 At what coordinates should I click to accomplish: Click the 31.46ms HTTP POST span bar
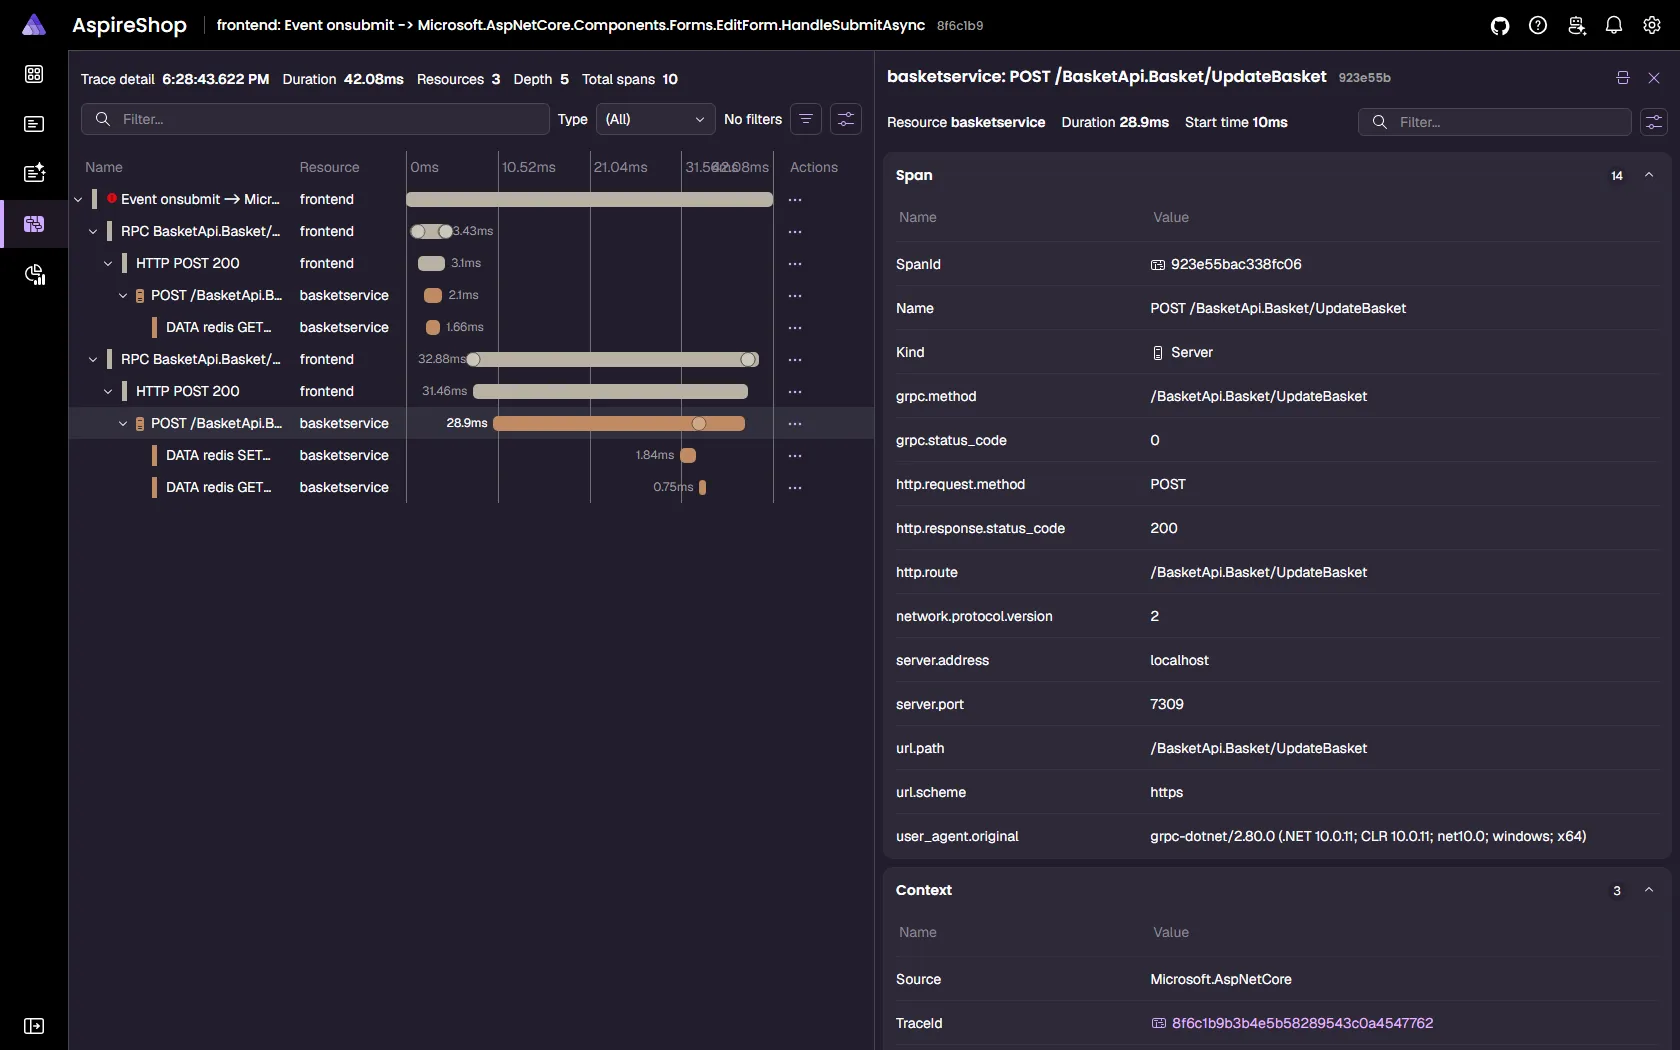click(x=610, y=392)
